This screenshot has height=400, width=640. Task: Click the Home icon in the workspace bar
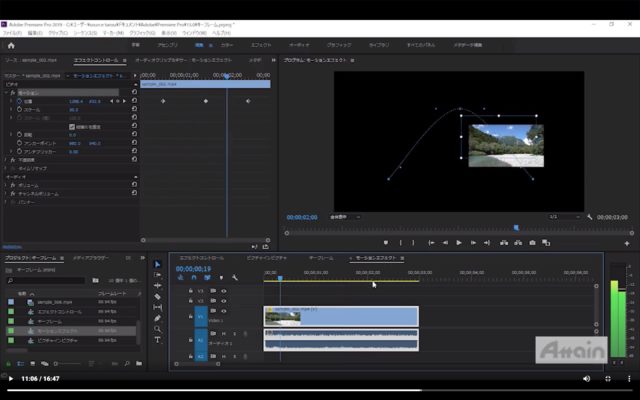click(11, 45)
